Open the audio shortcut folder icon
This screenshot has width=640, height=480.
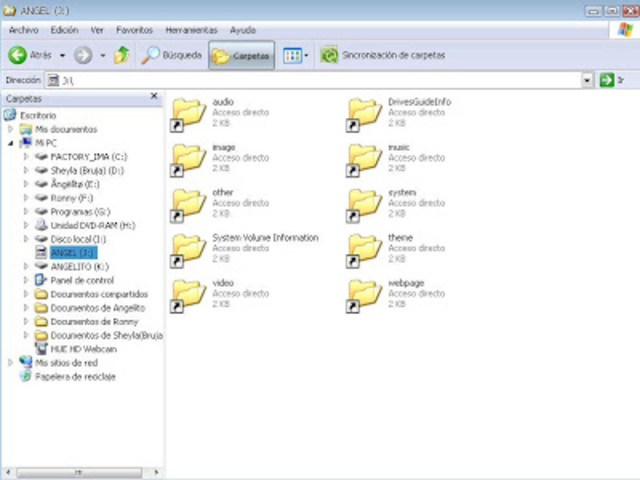[187, 115]
